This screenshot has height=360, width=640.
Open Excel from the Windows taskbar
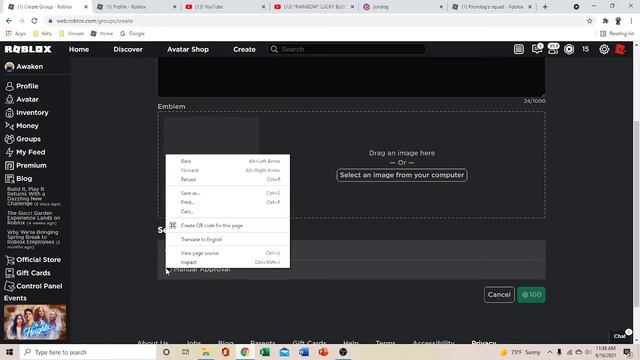(264, 352)
